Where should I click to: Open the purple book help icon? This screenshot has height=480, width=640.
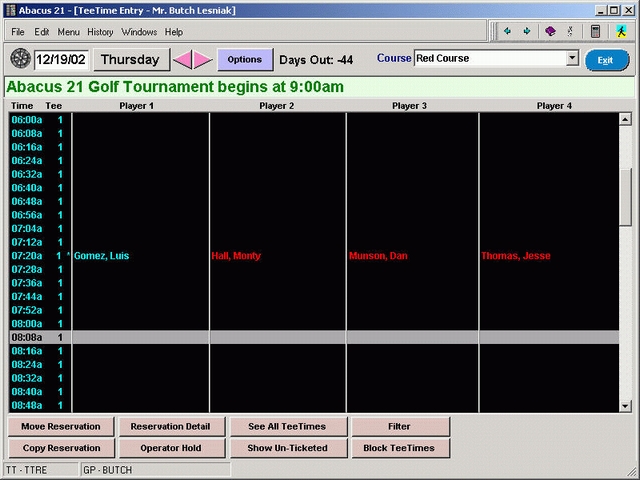[x=550, y=31]
